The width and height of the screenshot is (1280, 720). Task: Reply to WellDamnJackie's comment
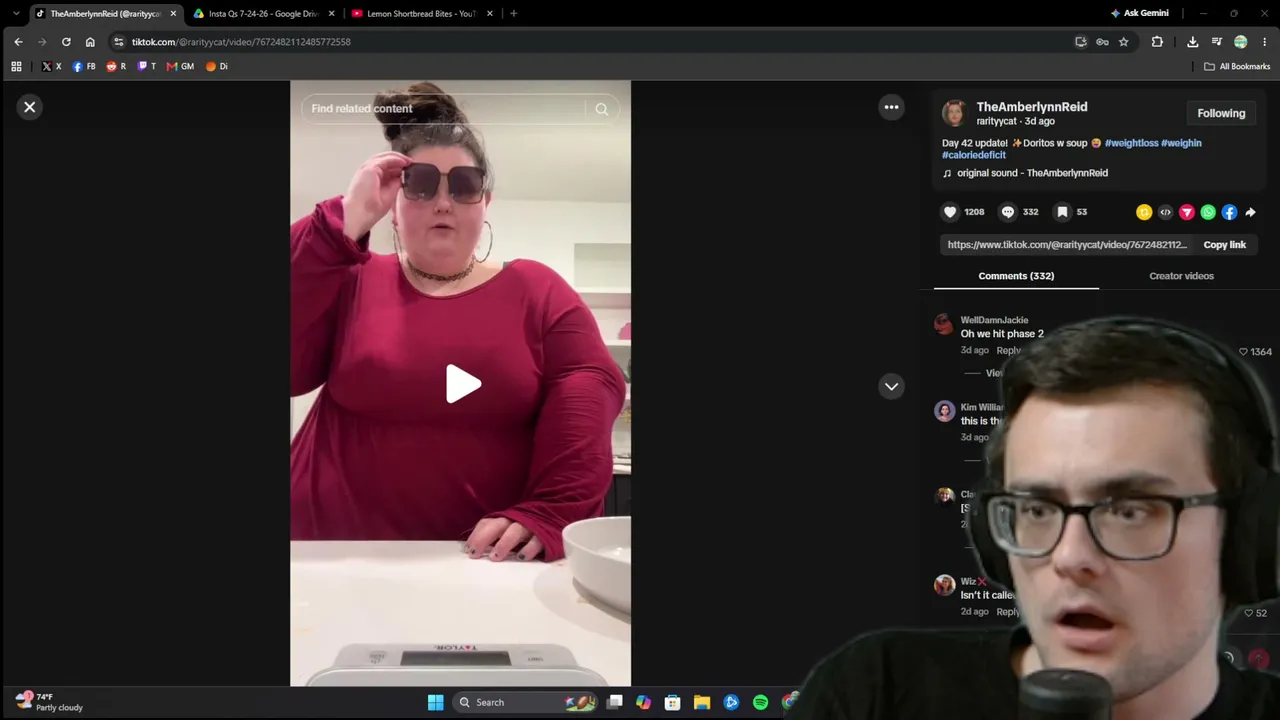click(x=1008, y=351)
